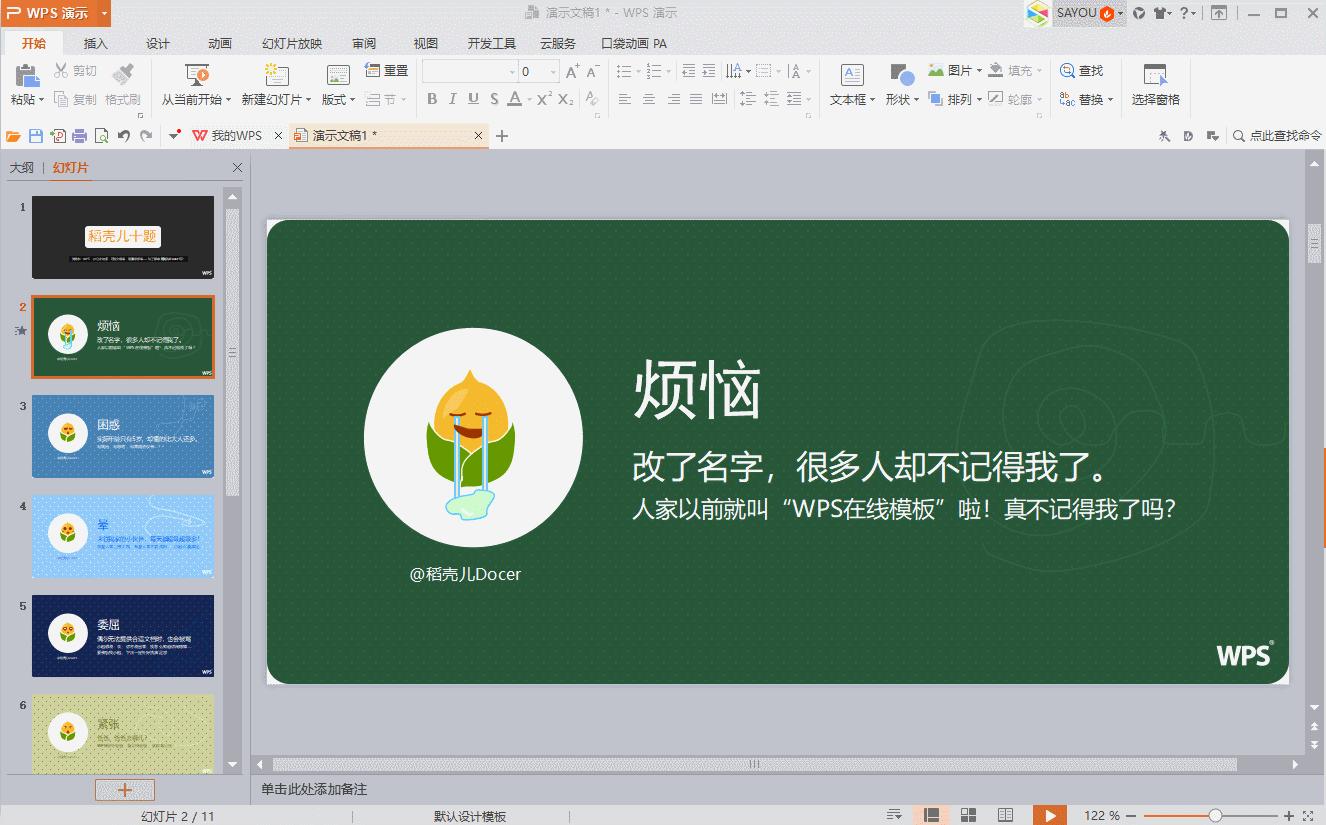Toggle italic formatting
The height and width of the screenshot is (825, 1326).
coord(452,99)
